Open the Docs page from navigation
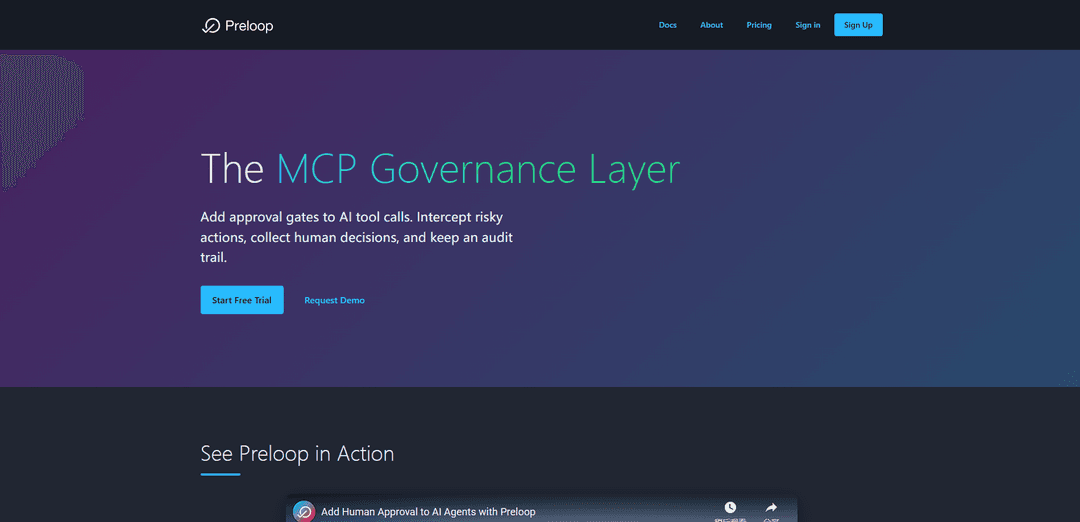 coord(667,25)
